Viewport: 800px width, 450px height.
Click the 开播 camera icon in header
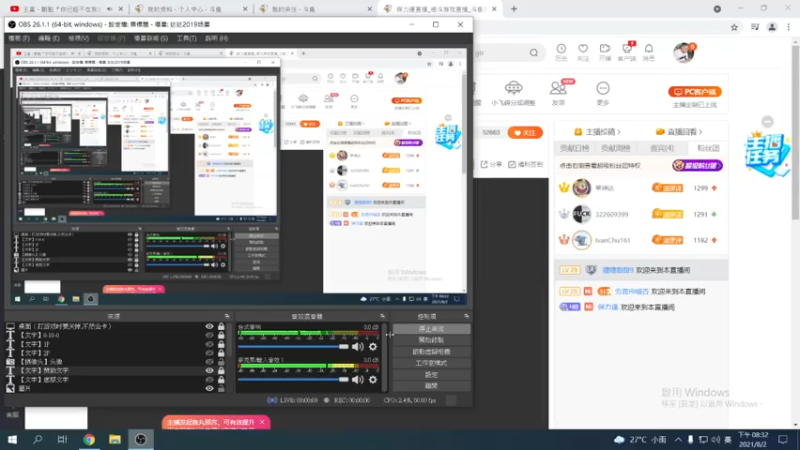click(x=605, y=48)
